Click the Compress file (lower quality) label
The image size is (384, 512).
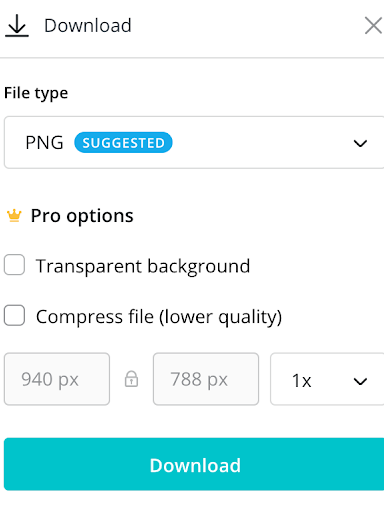pyautogui.click(x=159, y=317)
